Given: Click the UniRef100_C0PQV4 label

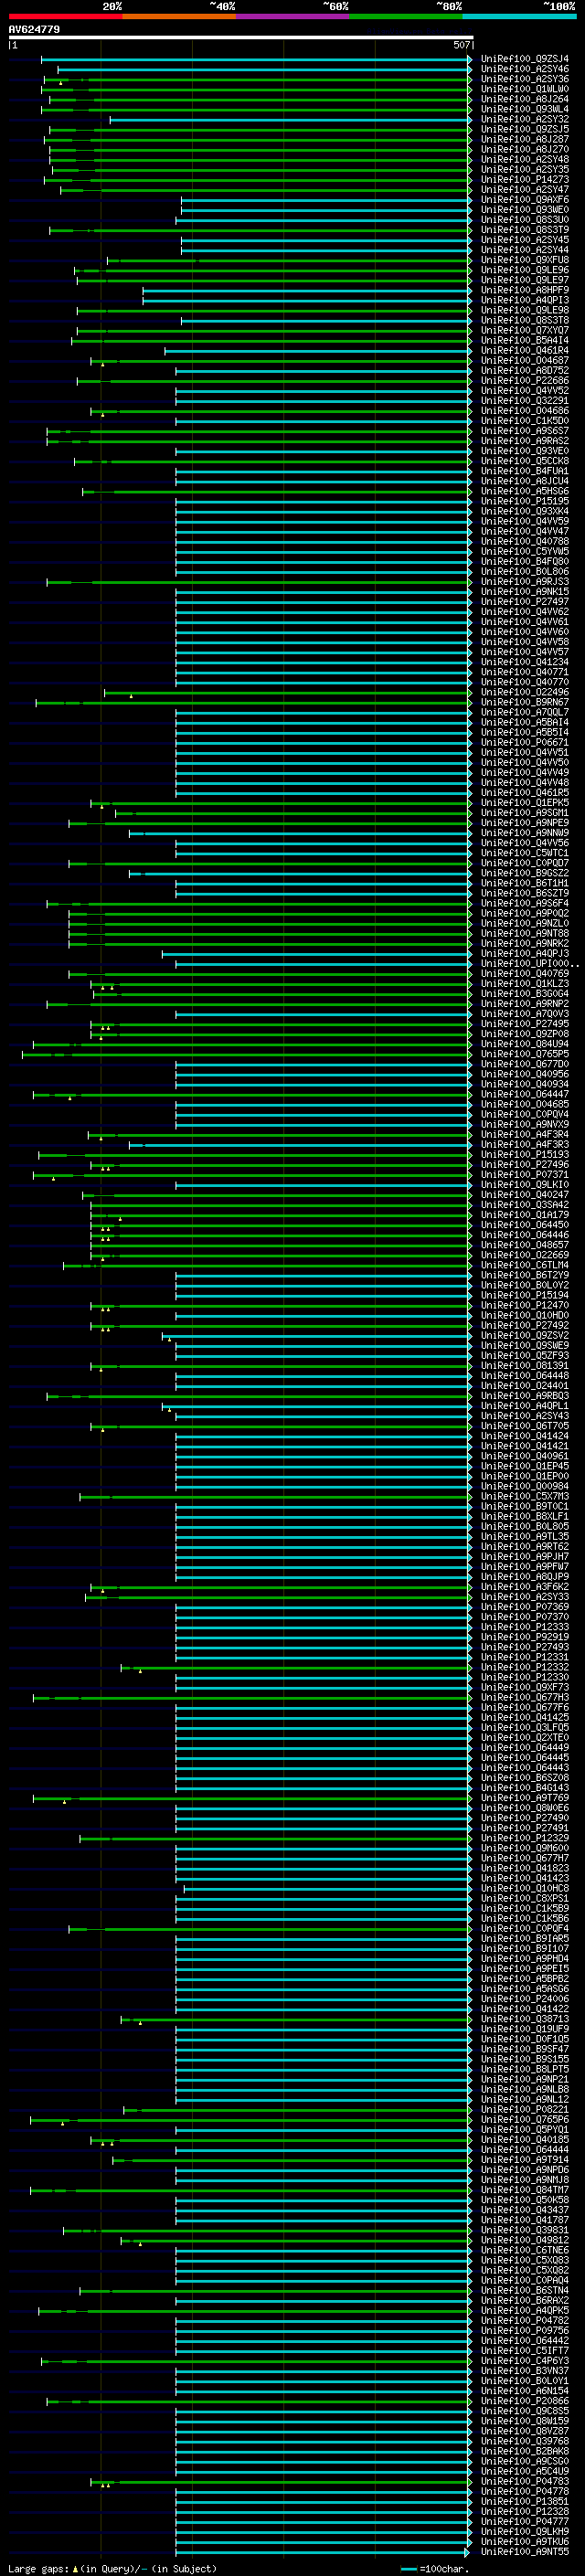Looking at the screenshot, I should pos(524,1114).
